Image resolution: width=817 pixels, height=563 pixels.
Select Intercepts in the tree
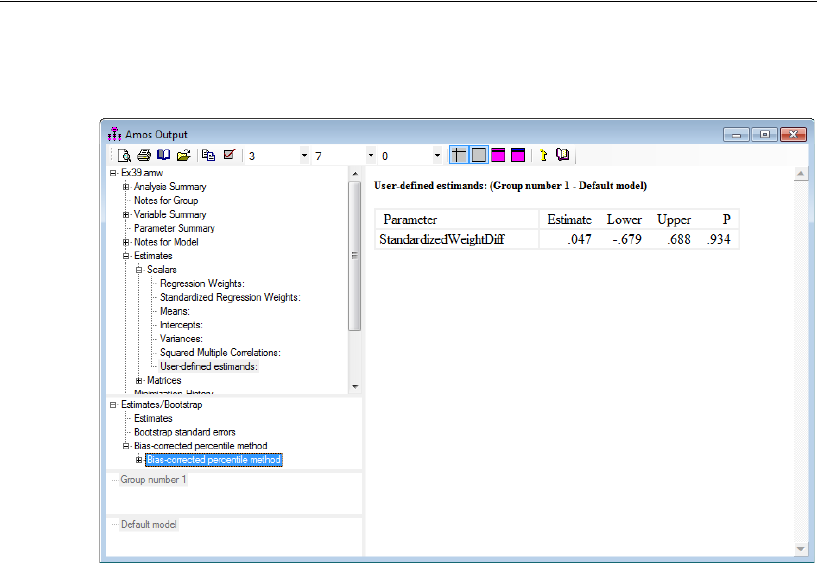(181, 325)
